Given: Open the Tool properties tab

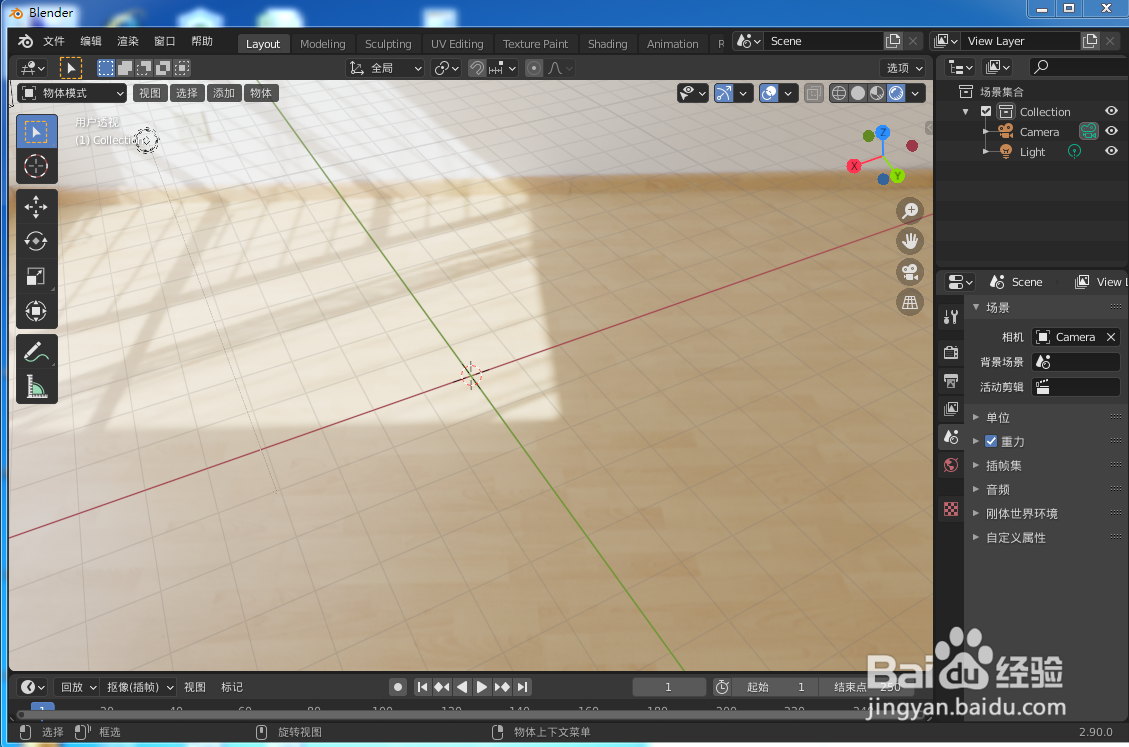Looking at the screenshot, I should click(951, 316).
